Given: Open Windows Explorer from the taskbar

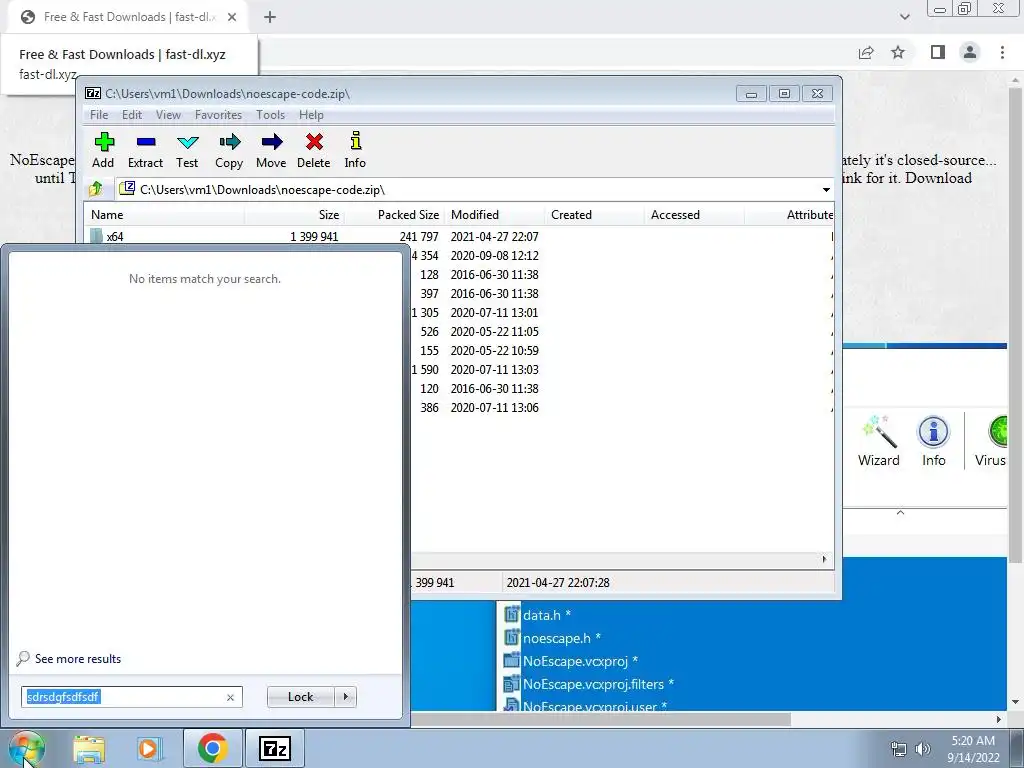Looking at the screenshot, I should coord(89,749).
